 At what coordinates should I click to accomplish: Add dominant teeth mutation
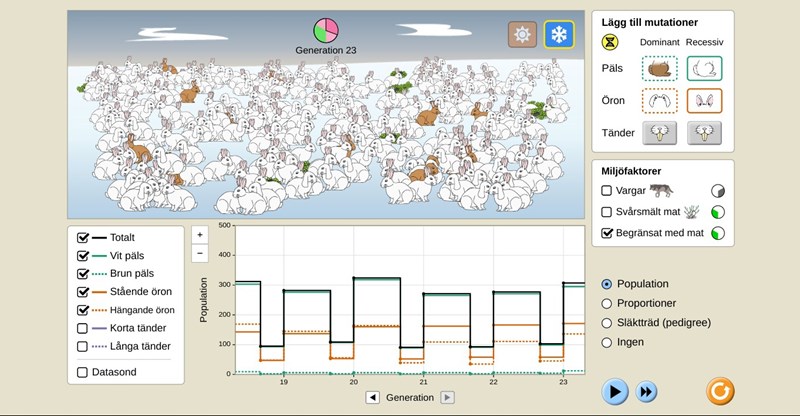[x=659, y=131]
